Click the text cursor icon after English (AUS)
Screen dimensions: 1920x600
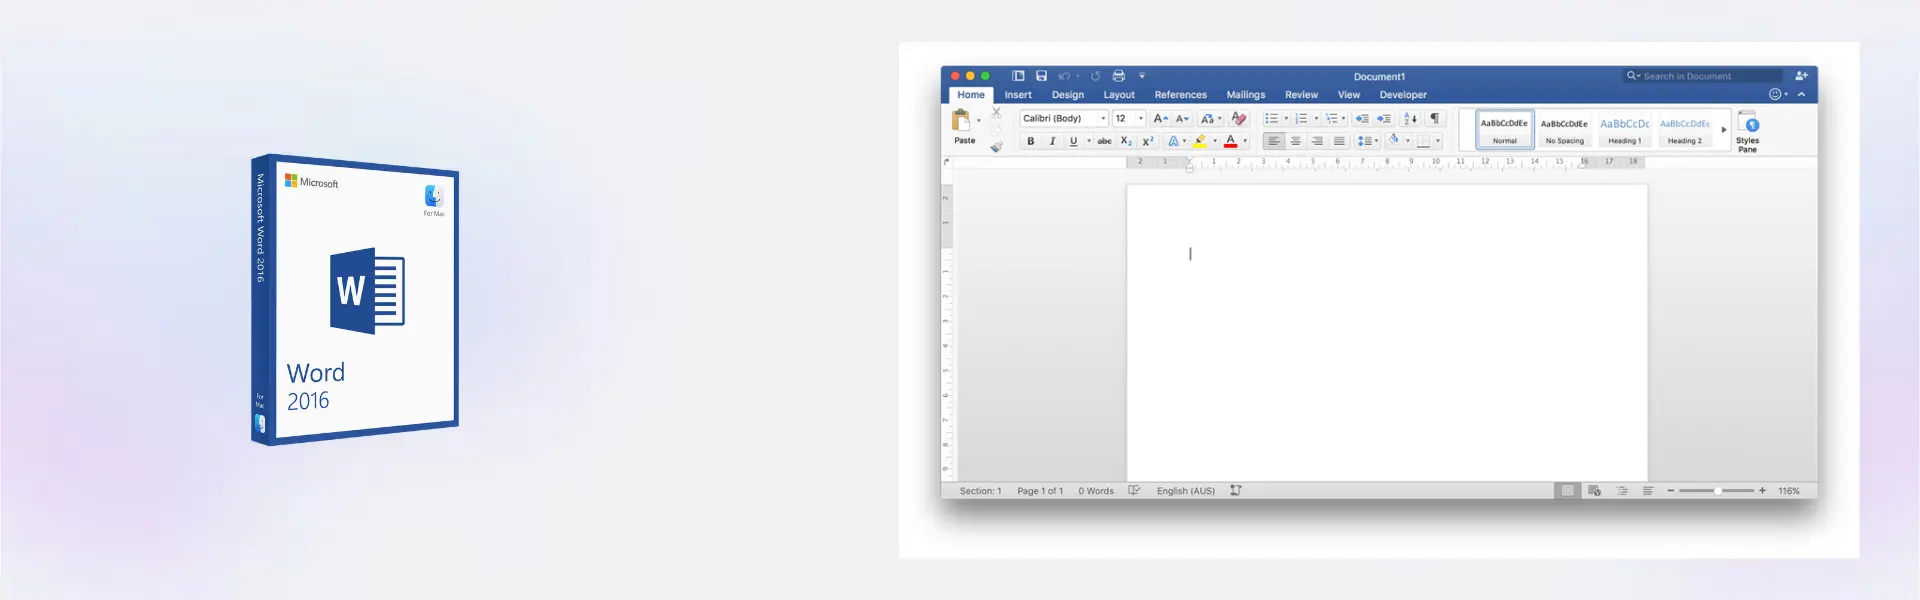coord(1236,490)
